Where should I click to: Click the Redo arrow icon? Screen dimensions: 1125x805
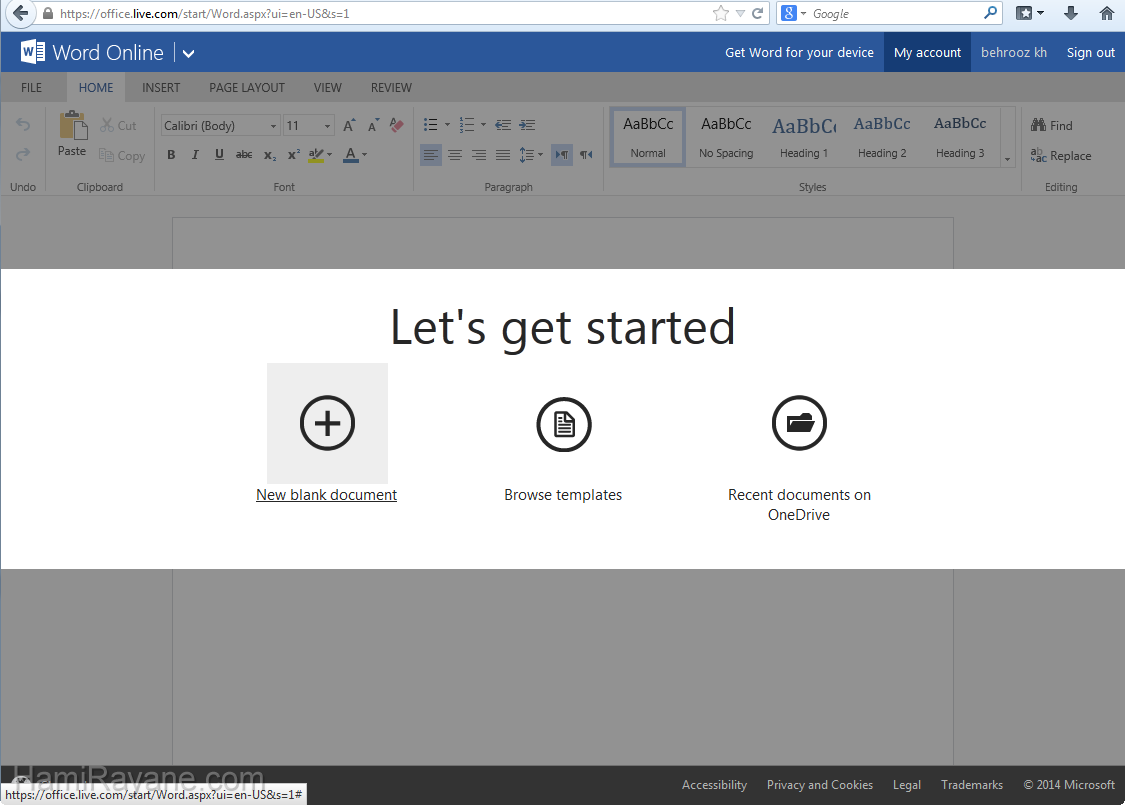pos(23,154)
